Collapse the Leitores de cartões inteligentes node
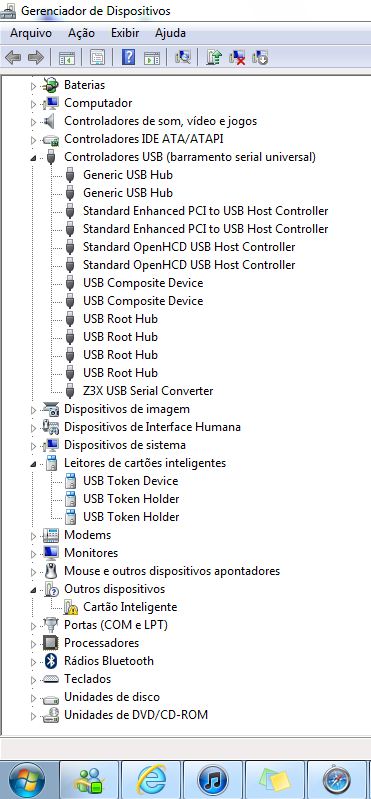 [34, 464]
